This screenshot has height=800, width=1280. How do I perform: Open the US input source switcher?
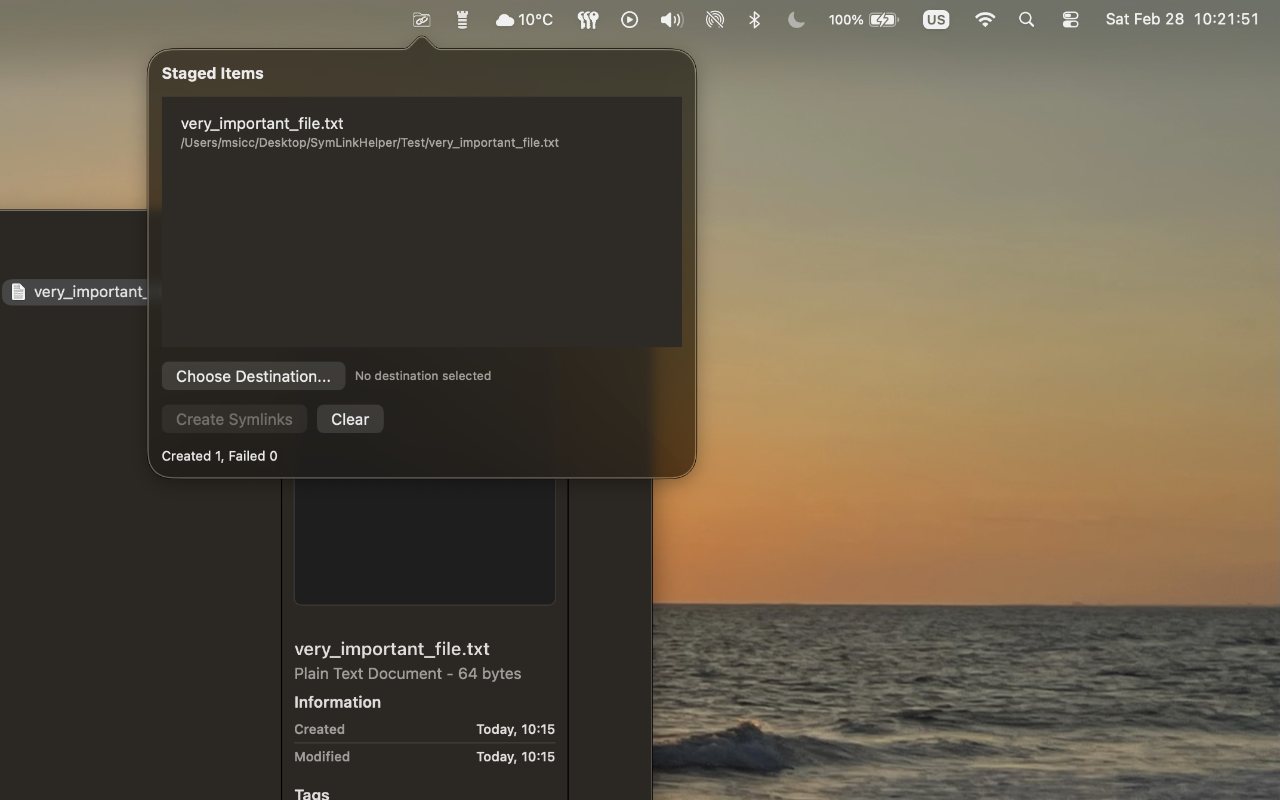pos(934,19)
